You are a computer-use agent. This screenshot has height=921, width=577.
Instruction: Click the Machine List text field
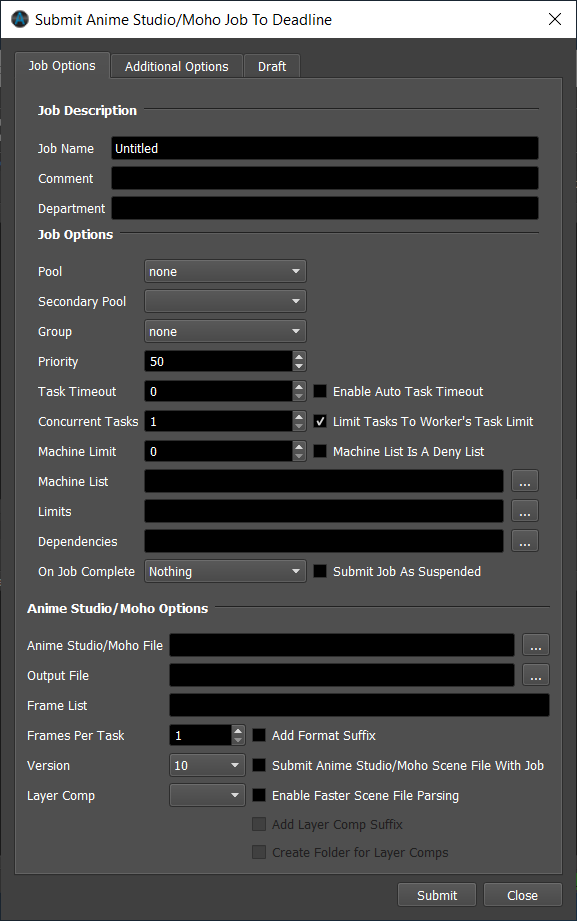point(324,481)
